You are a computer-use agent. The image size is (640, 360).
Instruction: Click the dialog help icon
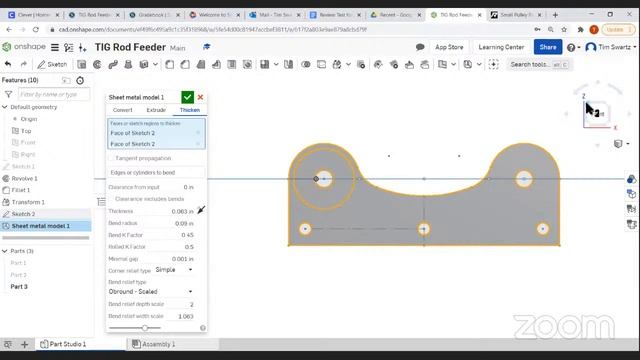pos(202,328)
